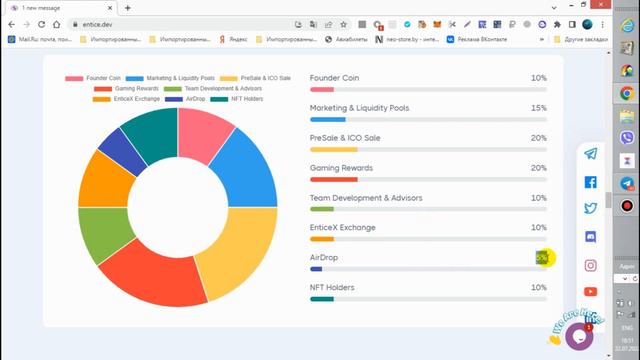Click the 'PreSale & ICO Sale' heading

tap(345, 138)
